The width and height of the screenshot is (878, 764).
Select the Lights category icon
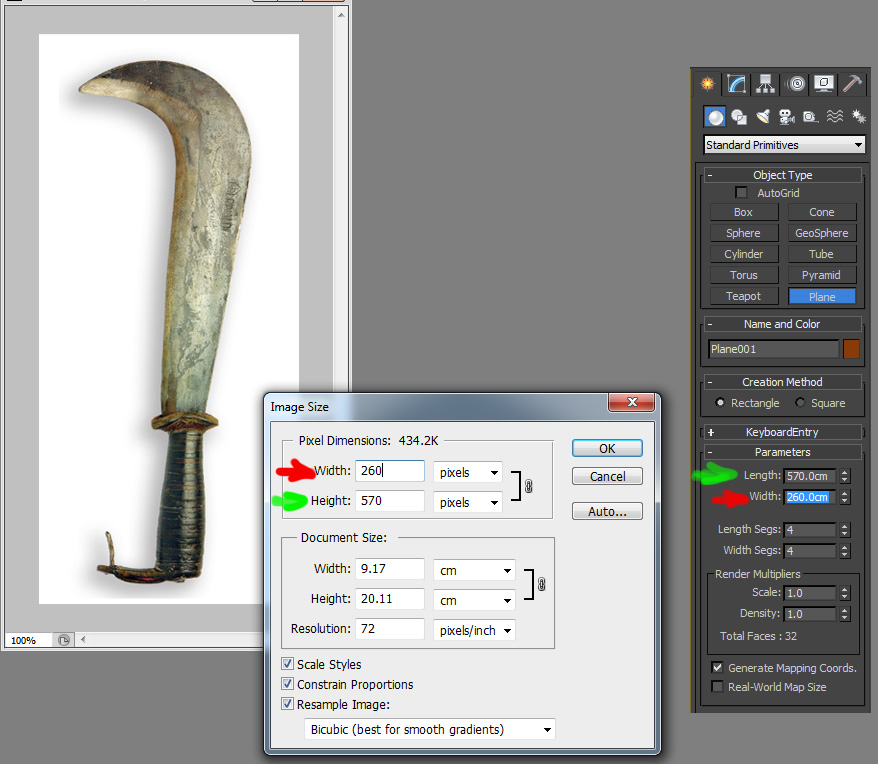click(x=763, y=117)
